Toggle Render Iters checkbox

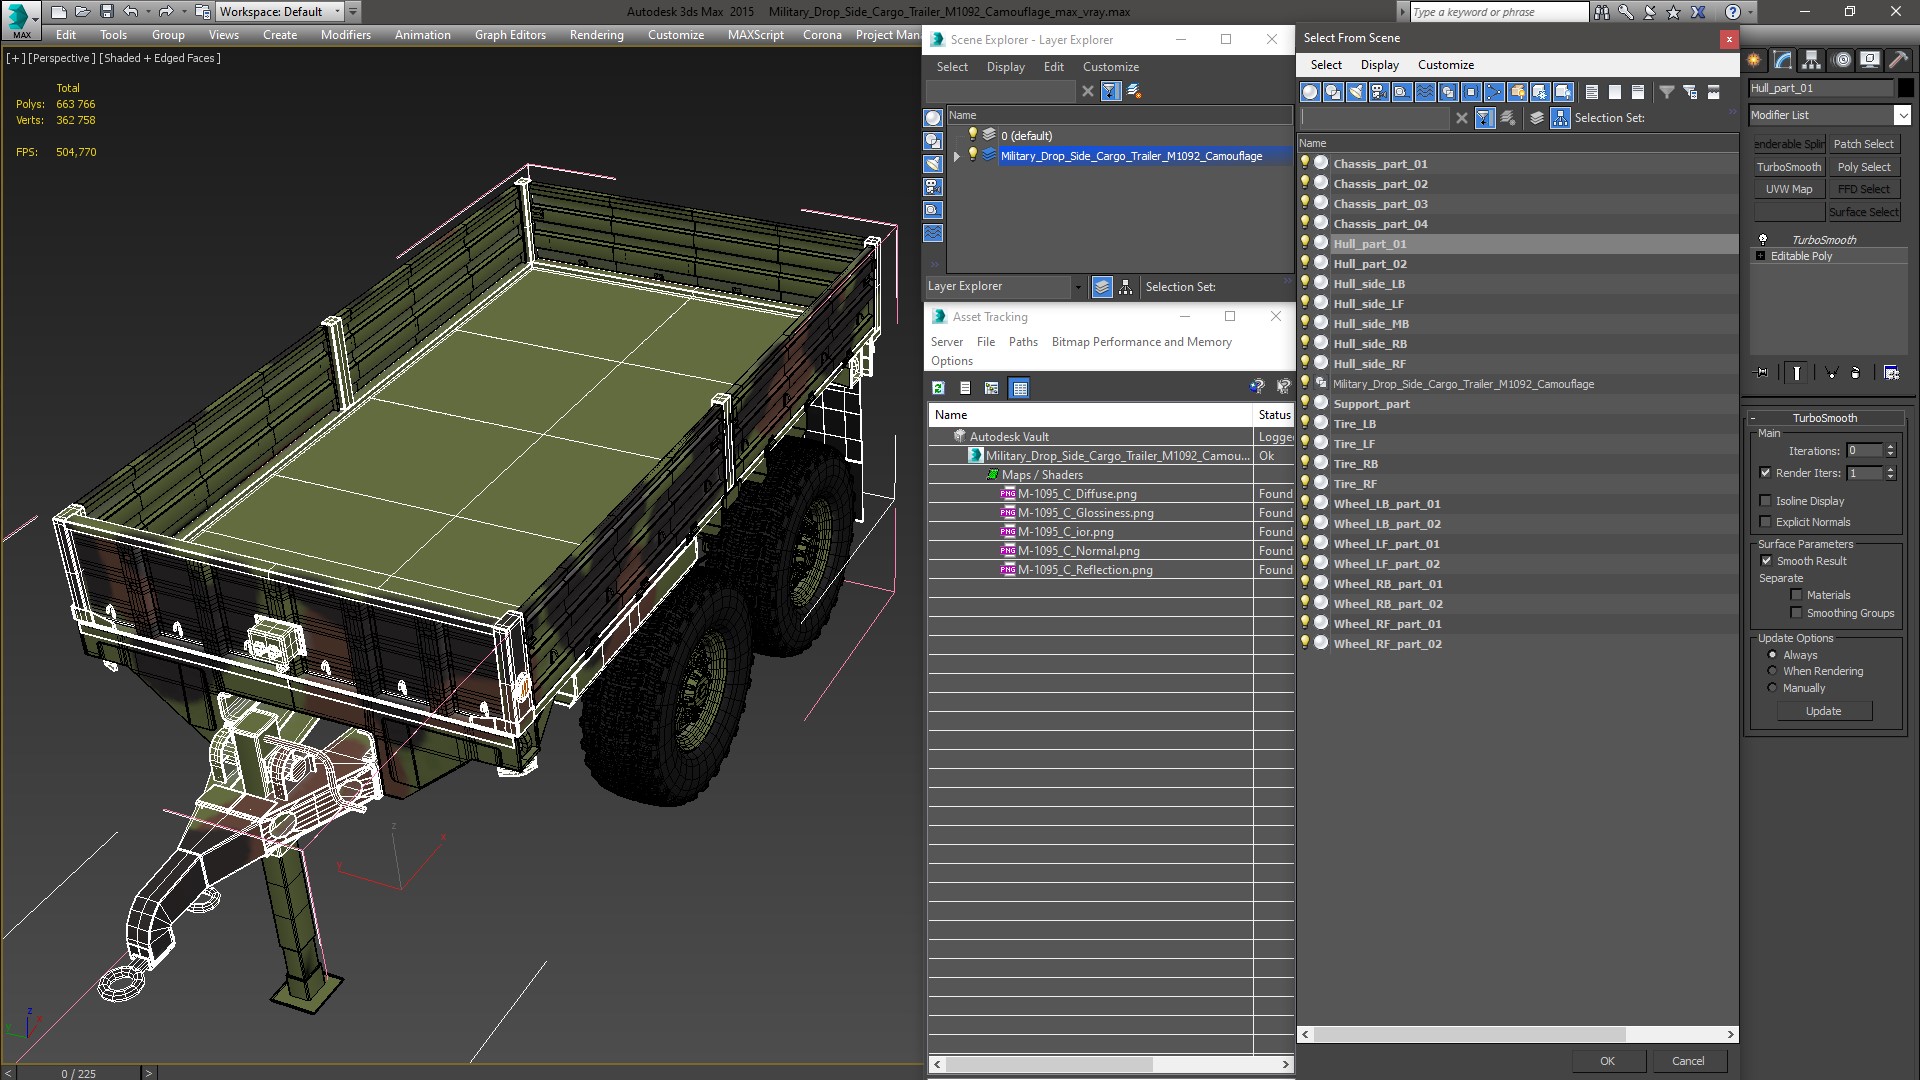point(1765,473)
